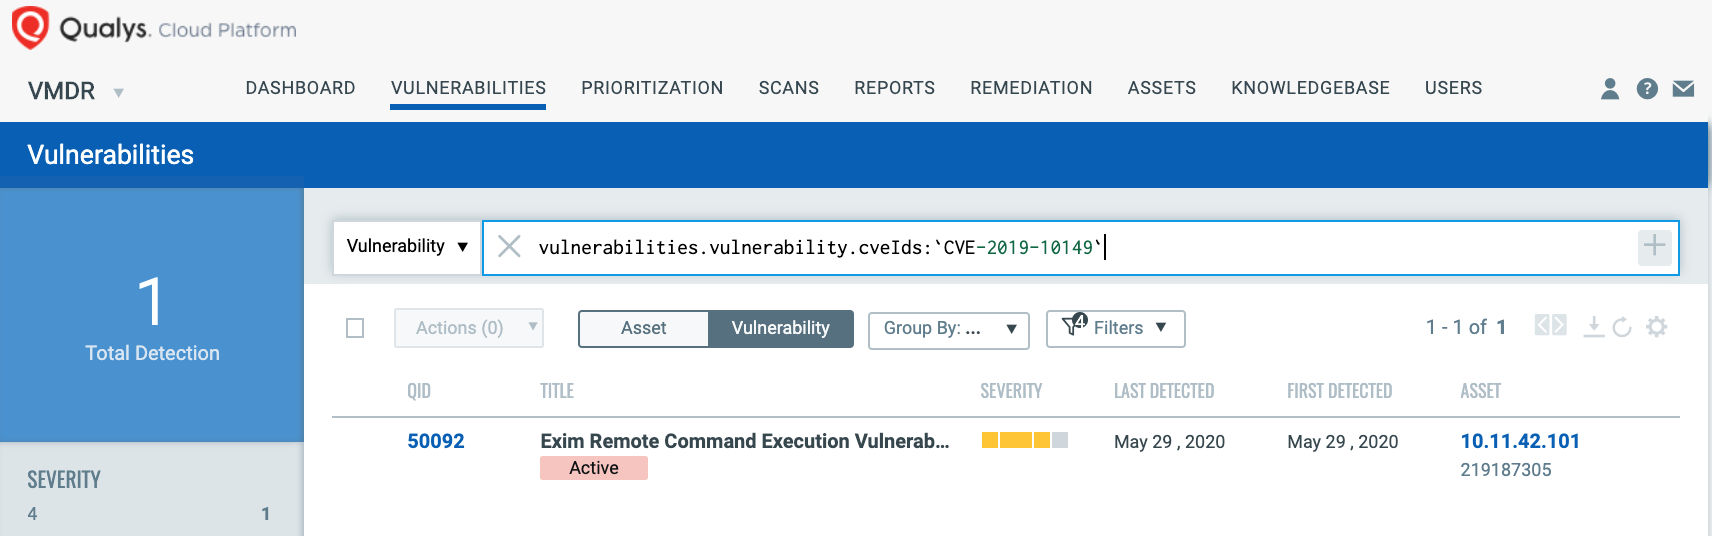Switch view to Asset toggle
Screen dimensions: 1712x536
pyautogui.click(x=643, y=328)
